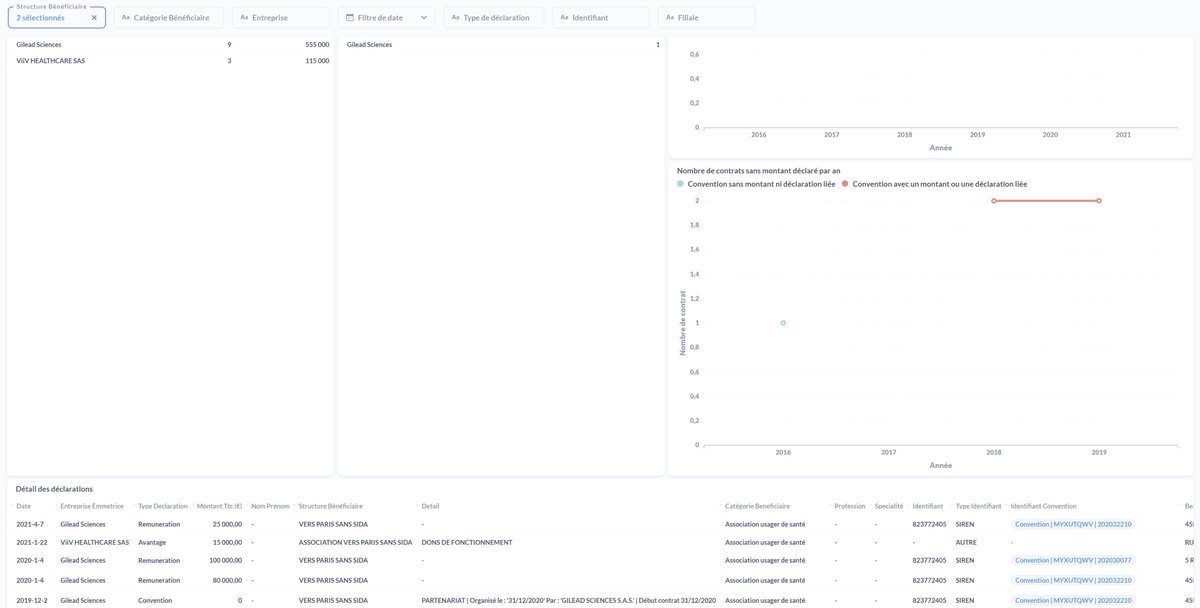The width and height of the screenshot is (1200, 608).
Task: Click 'ASSOCIATION VERS PARIS SANS SIDA' cell
Action: click(355, 542)
